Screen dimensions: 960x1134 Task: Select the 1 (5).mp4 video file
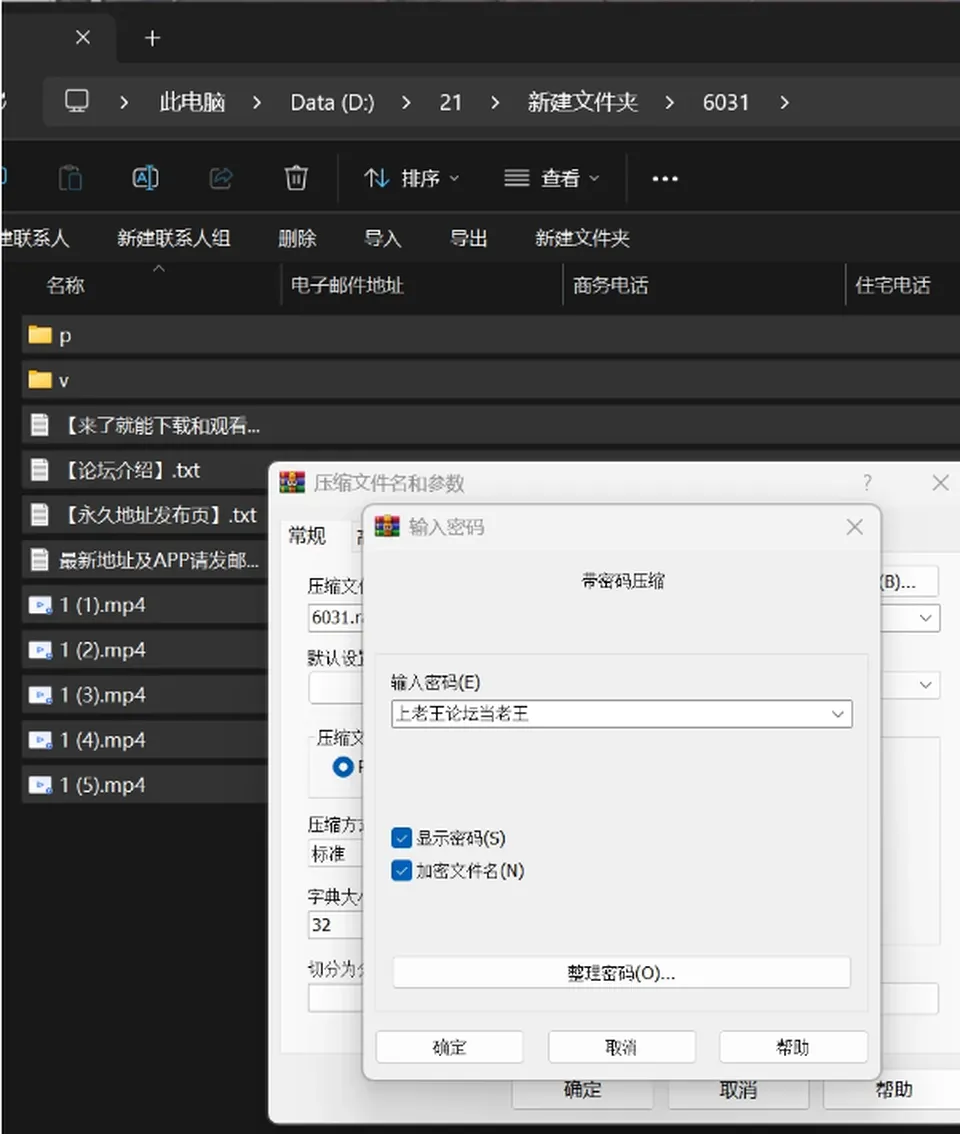point(145,785)
